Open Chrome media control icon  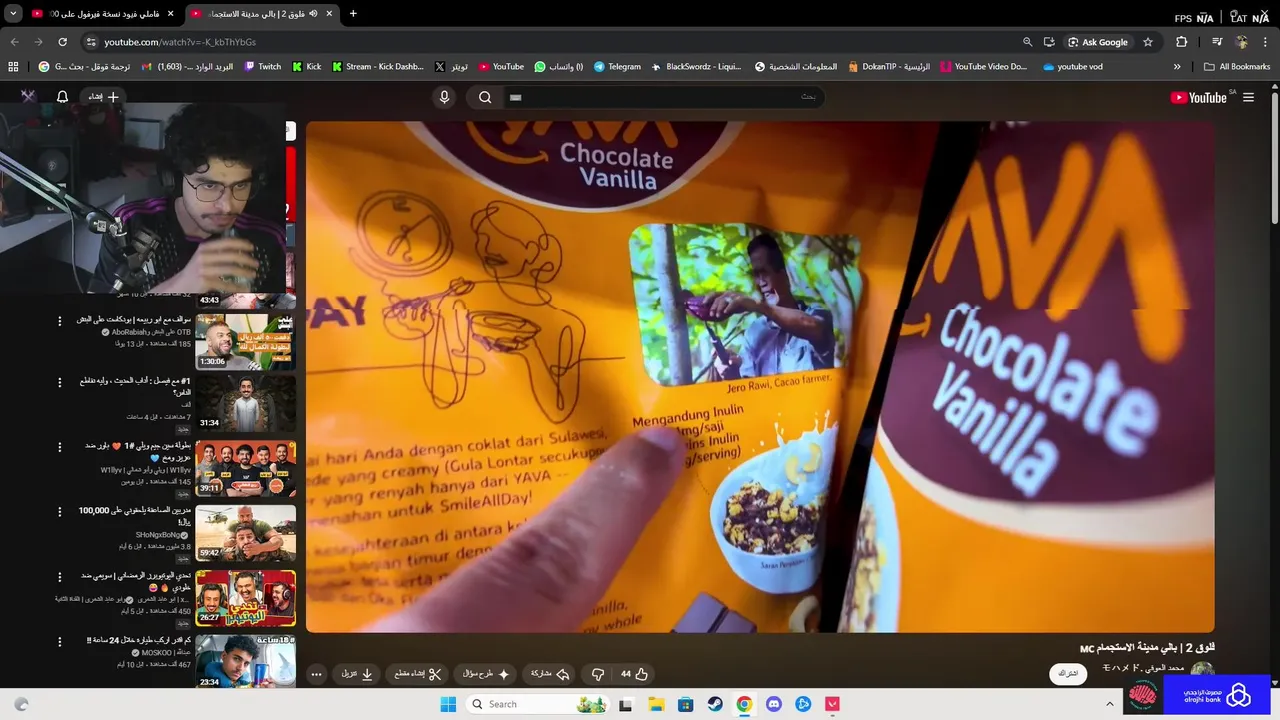(x=1217, y=42)
